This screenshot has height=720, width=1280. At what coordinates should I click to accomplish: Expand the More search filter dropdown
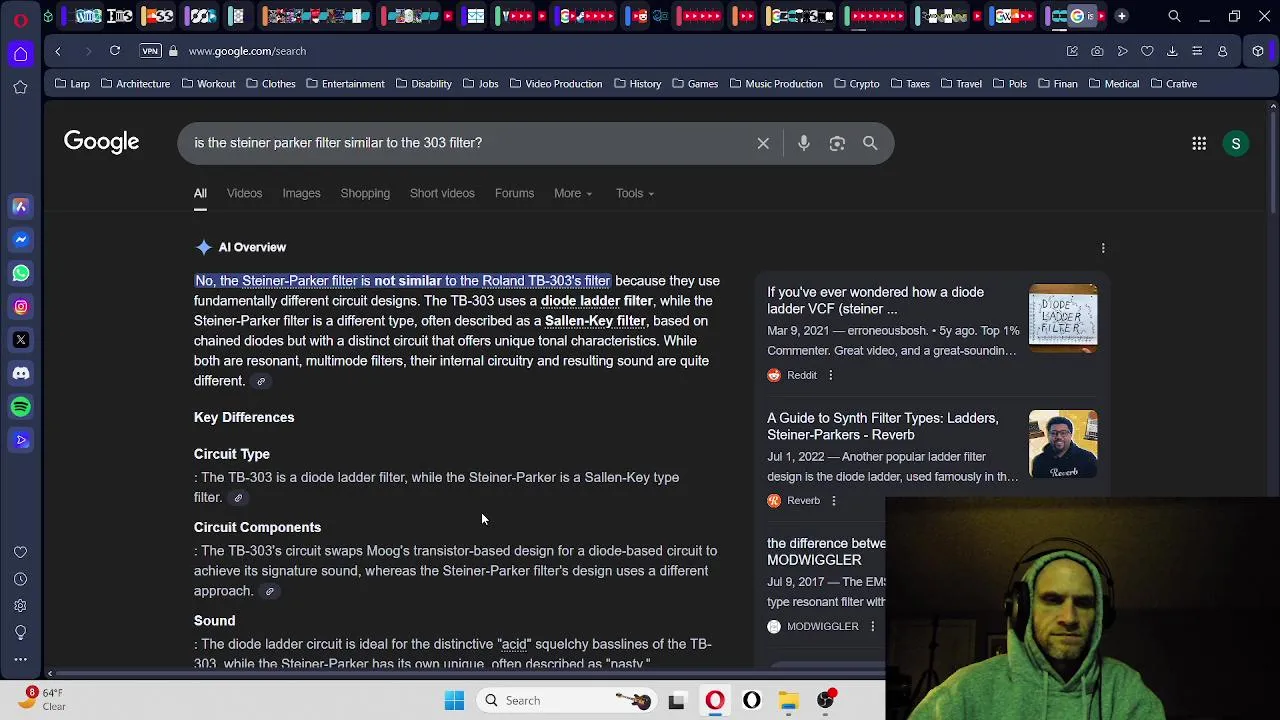pos(573,193)
